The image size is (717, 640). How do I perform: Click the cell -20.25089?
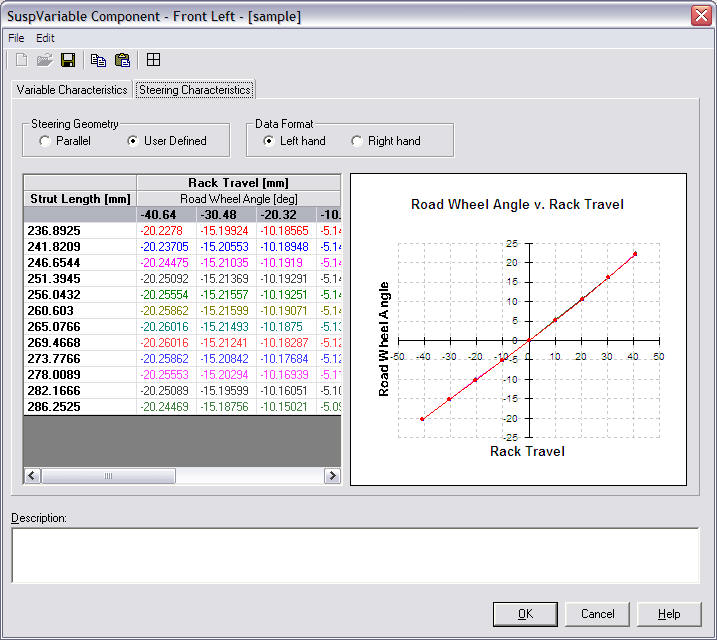166,390
